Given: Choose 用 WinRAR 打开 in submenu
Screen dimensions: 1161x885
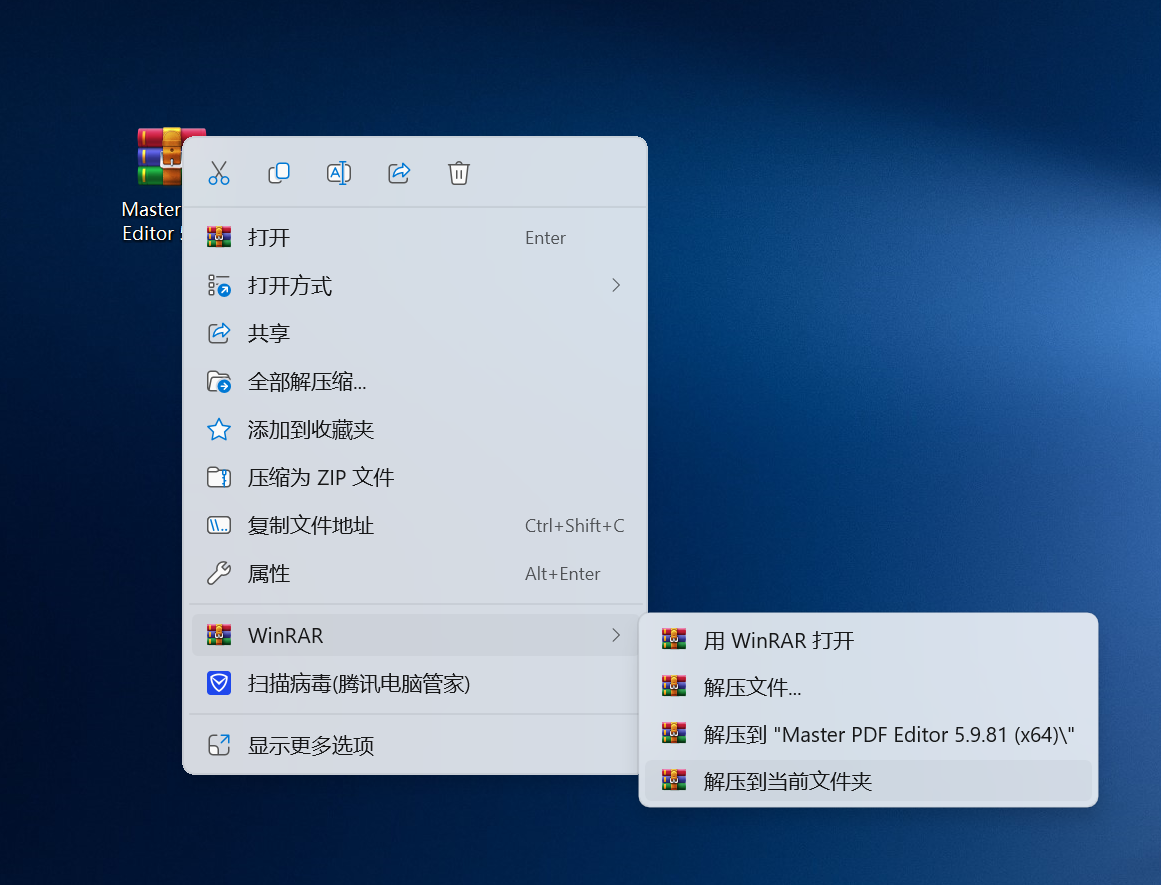Looking at the screenshot, I should tap(778, 641).
